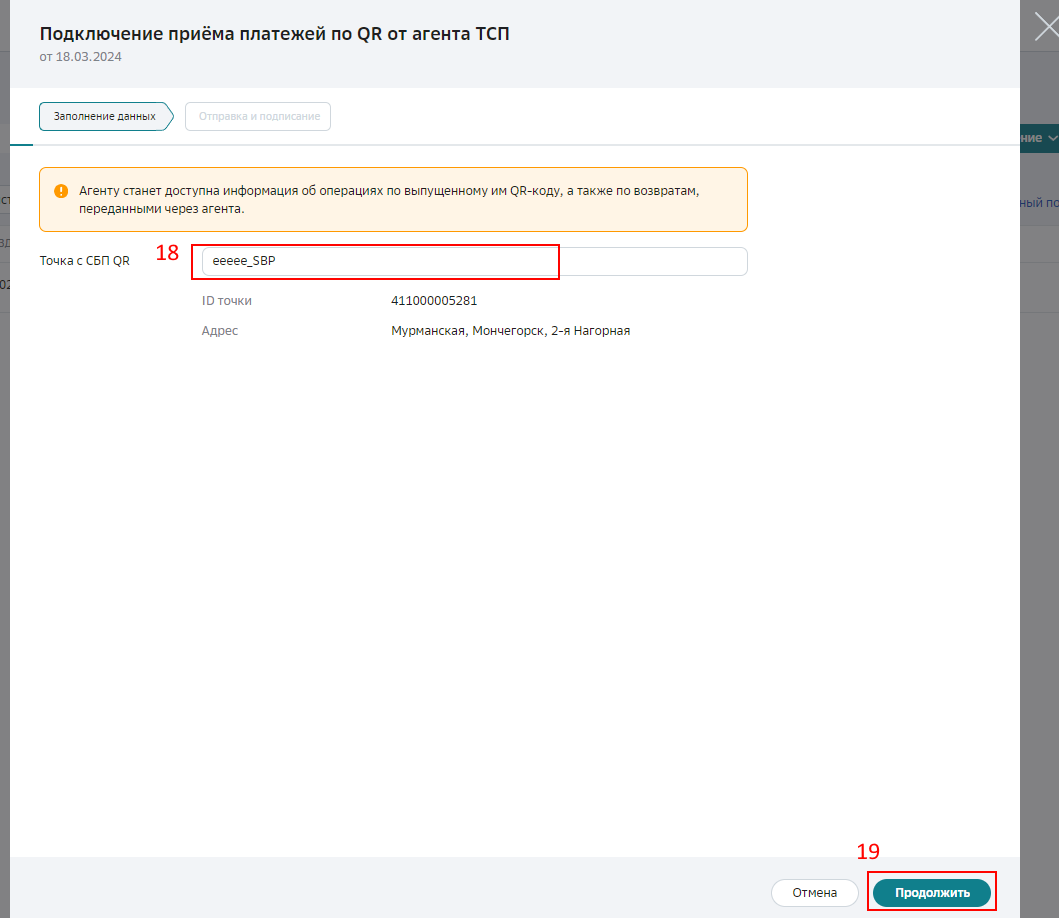Close the dialog with the X icon
Image resolution: width=1059 pixels, height=918 pixels.
click(1047, 28)
